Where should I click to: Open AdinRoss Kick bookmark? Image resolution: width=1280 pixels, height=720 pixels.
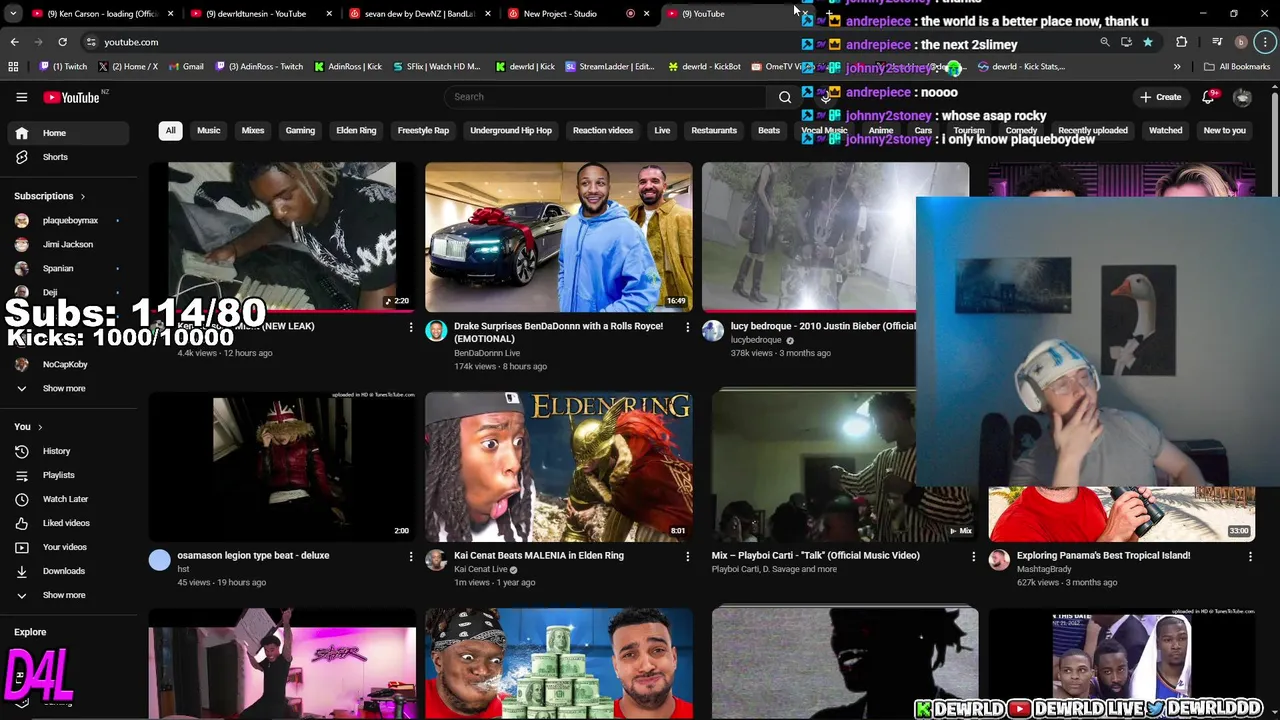(348, 67)
